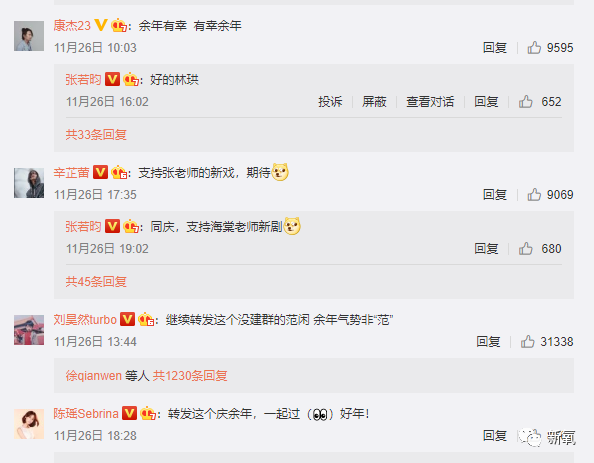This screenshot has width=594, height=463.
Task: Open the 徐qianwen username link
Action: pyautogui.click(x=94, y=375)
